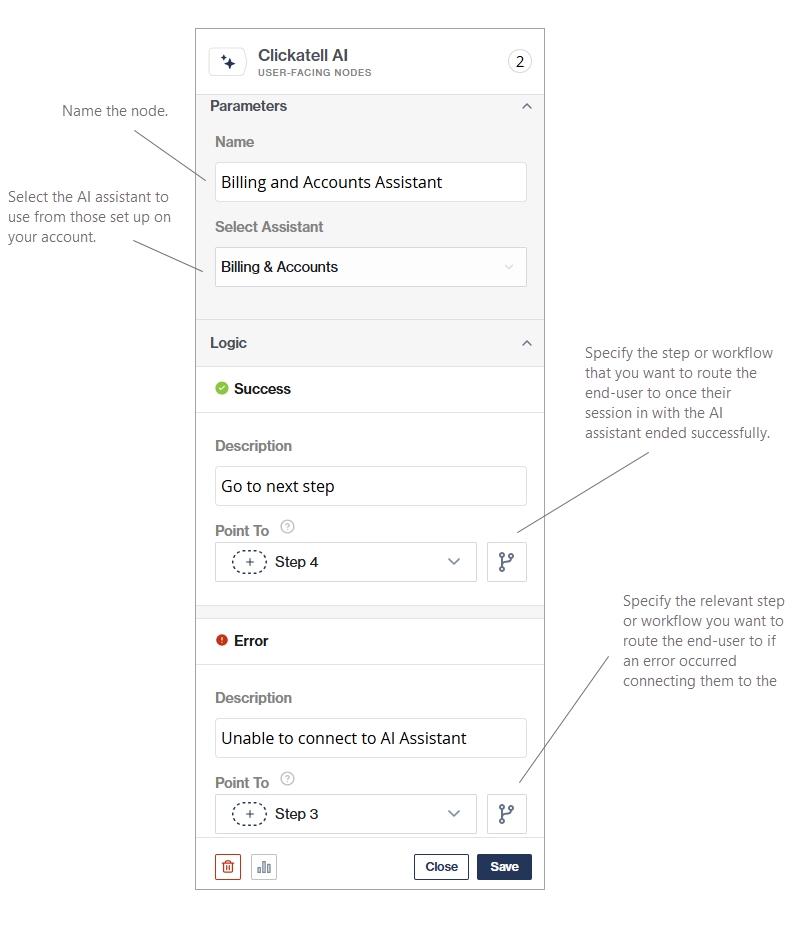Image resolution: width=800 pixels, height=925 pixels.
Task: Open the Step 3 Point To dropdown
Action: [346, 814]
